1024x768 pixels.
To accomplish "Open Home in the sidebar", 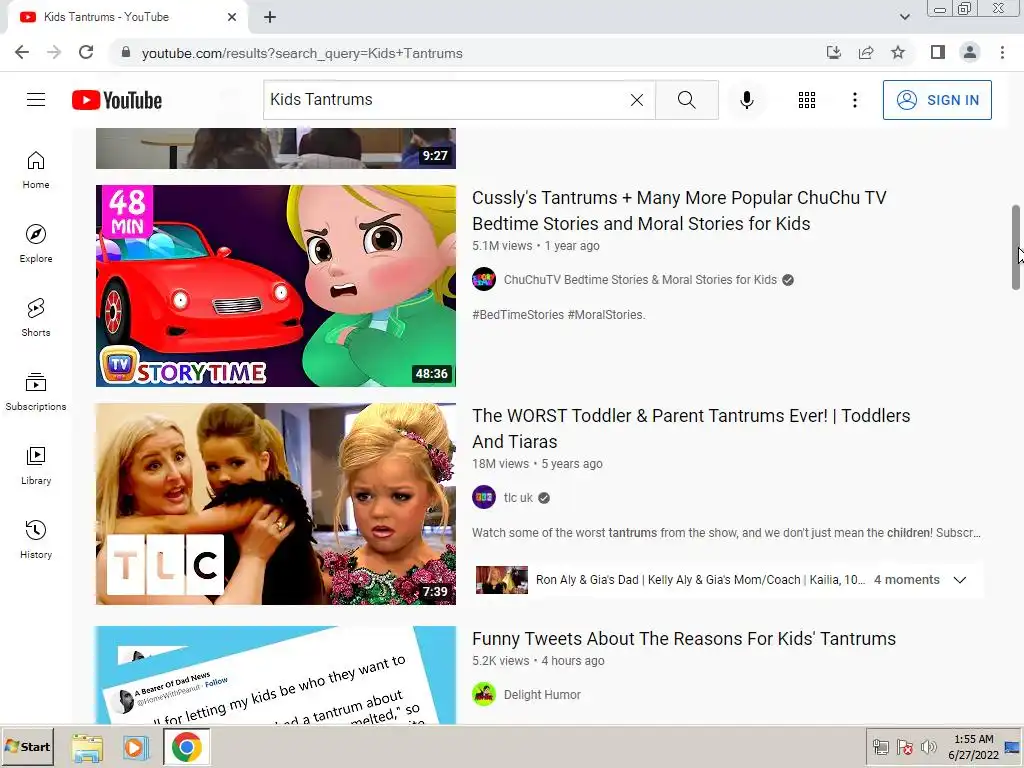I will [x=36, y=170].
